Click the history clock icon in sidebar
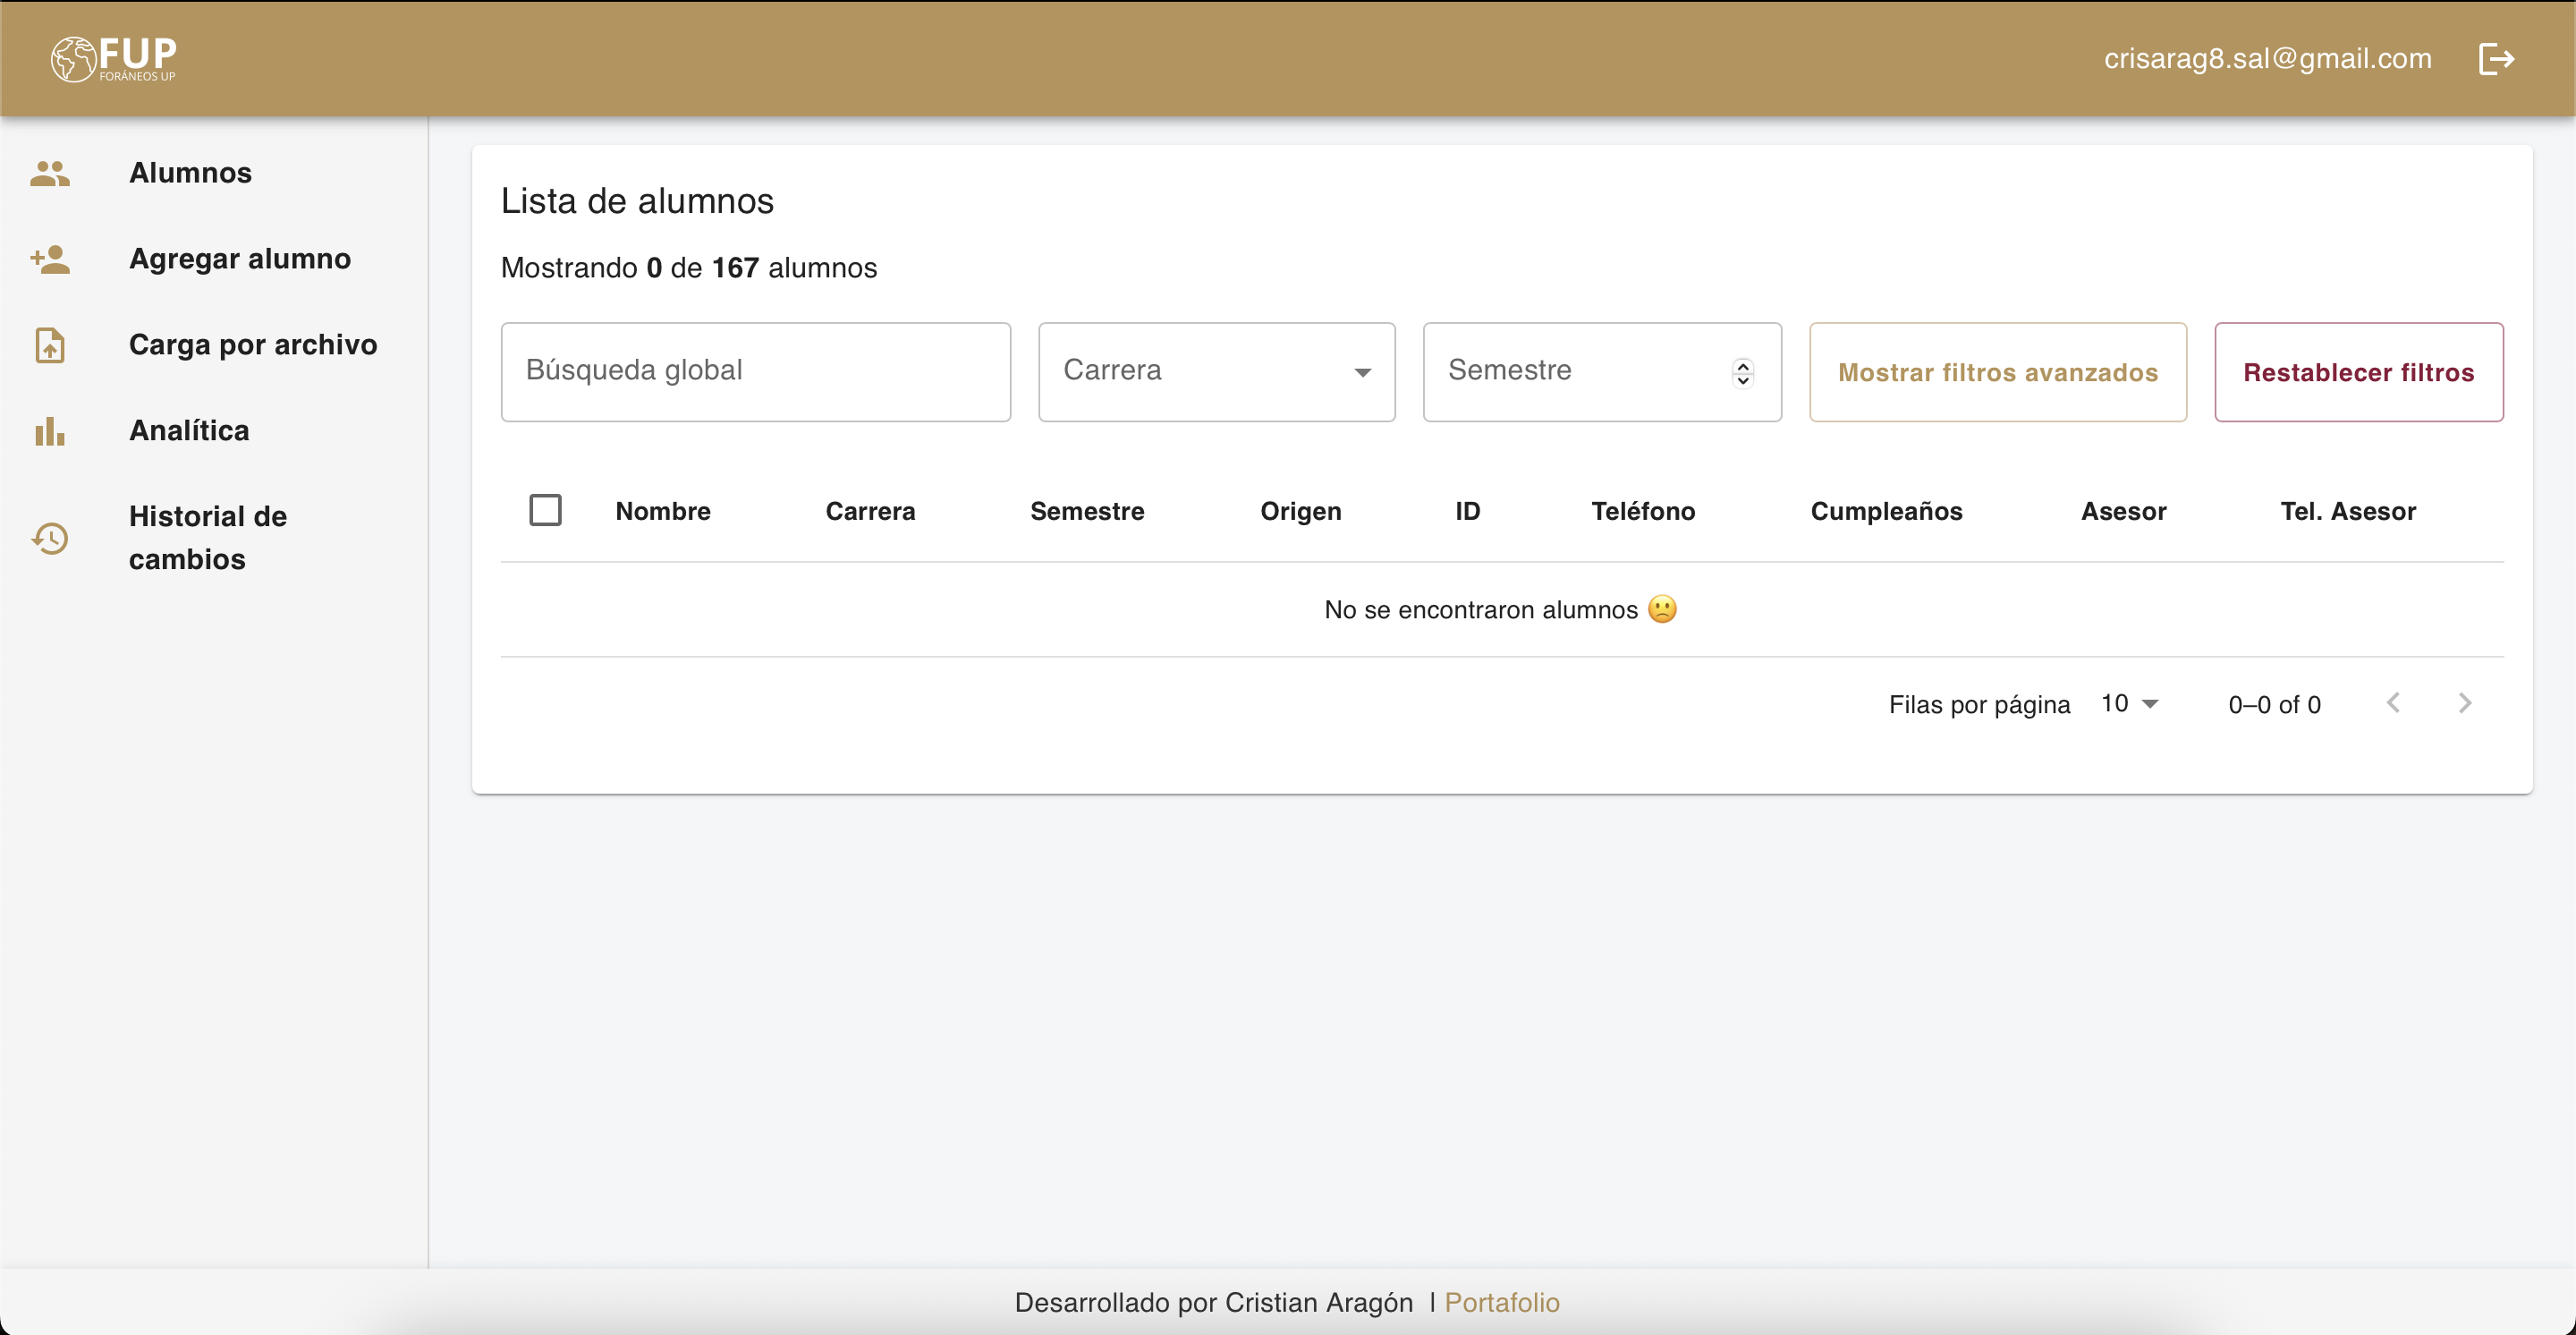The height and width of the screenshot is (1335, 2576). pos(50,538)
